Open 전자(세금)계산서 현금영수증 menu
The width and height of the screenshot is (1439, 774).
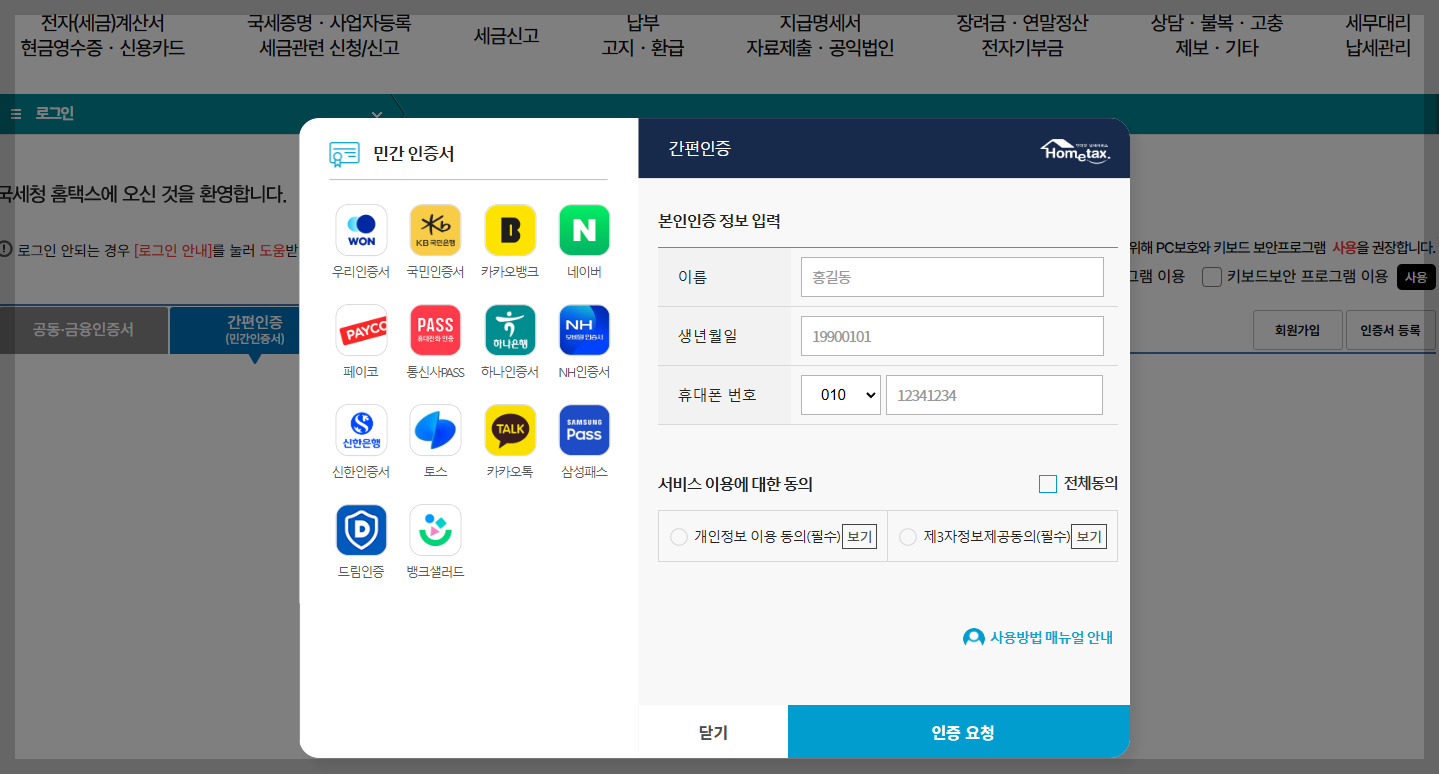102,36
